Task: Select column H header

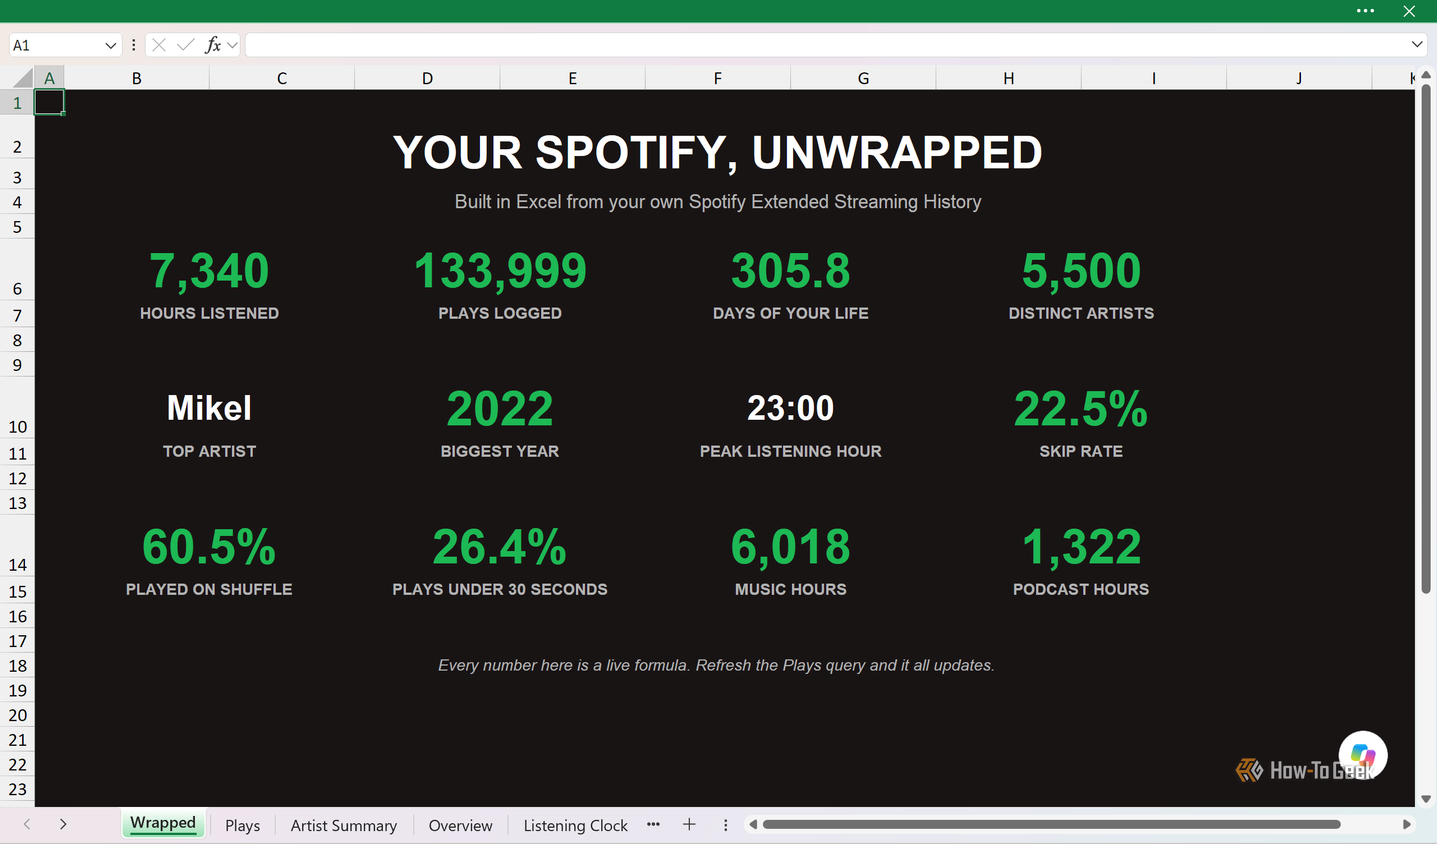Action: pyautogui.click(x=1008, y=78)
